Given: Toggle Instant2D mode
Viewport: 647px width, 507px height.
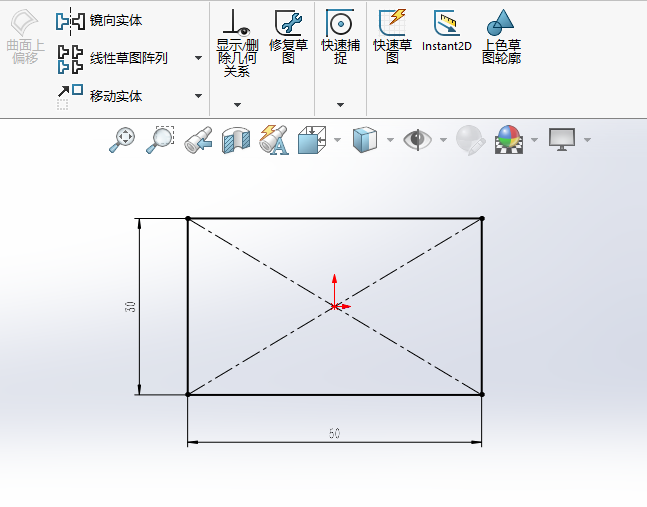Looking at the screenshot, I should click(x=447, y=31).
